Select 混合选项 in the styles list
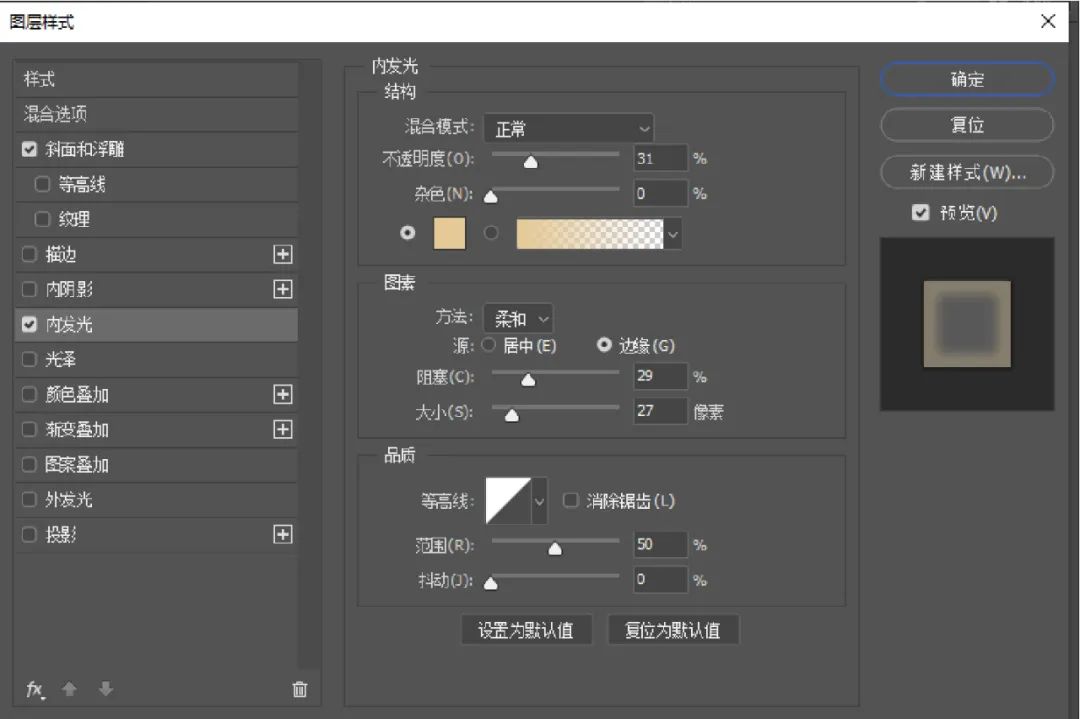This screenshot has height=719, width=1080. click(x=56, y=115)
